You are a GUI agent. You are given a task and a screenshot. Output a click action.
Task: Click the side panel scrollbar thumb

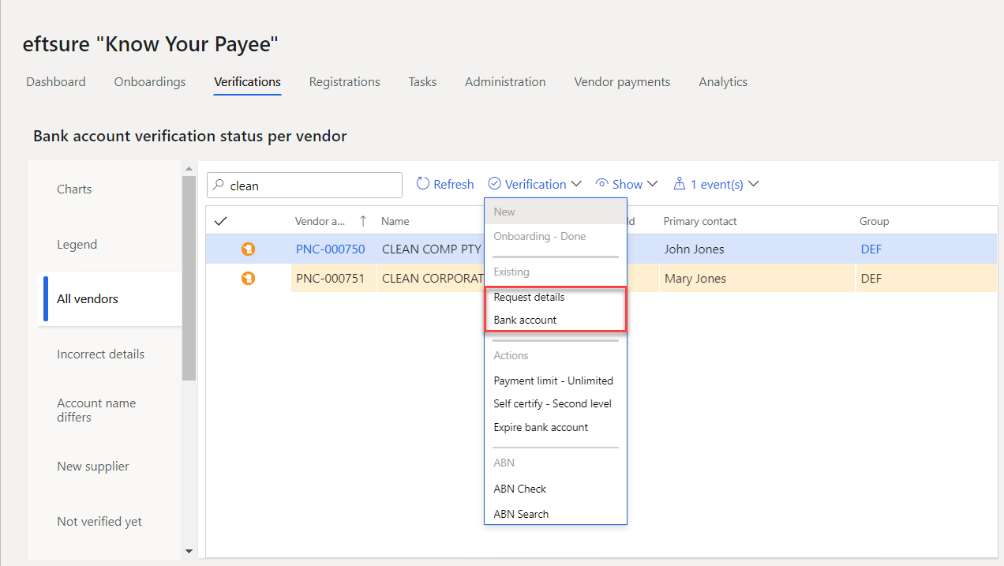(189, 278)
